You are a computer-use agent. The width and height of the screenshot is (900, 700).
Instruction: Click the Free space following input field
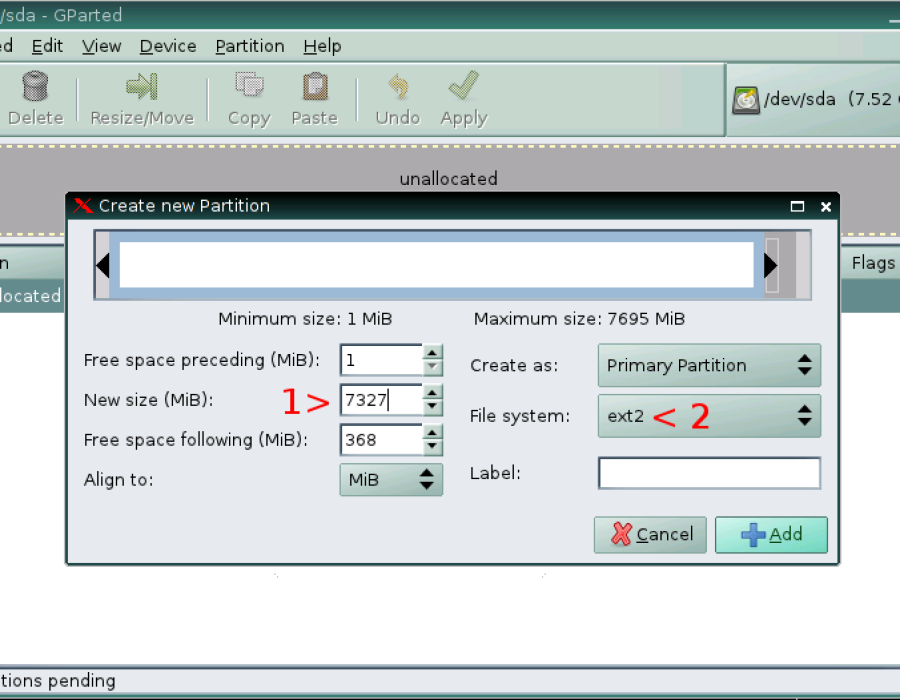tap(381, 440)
